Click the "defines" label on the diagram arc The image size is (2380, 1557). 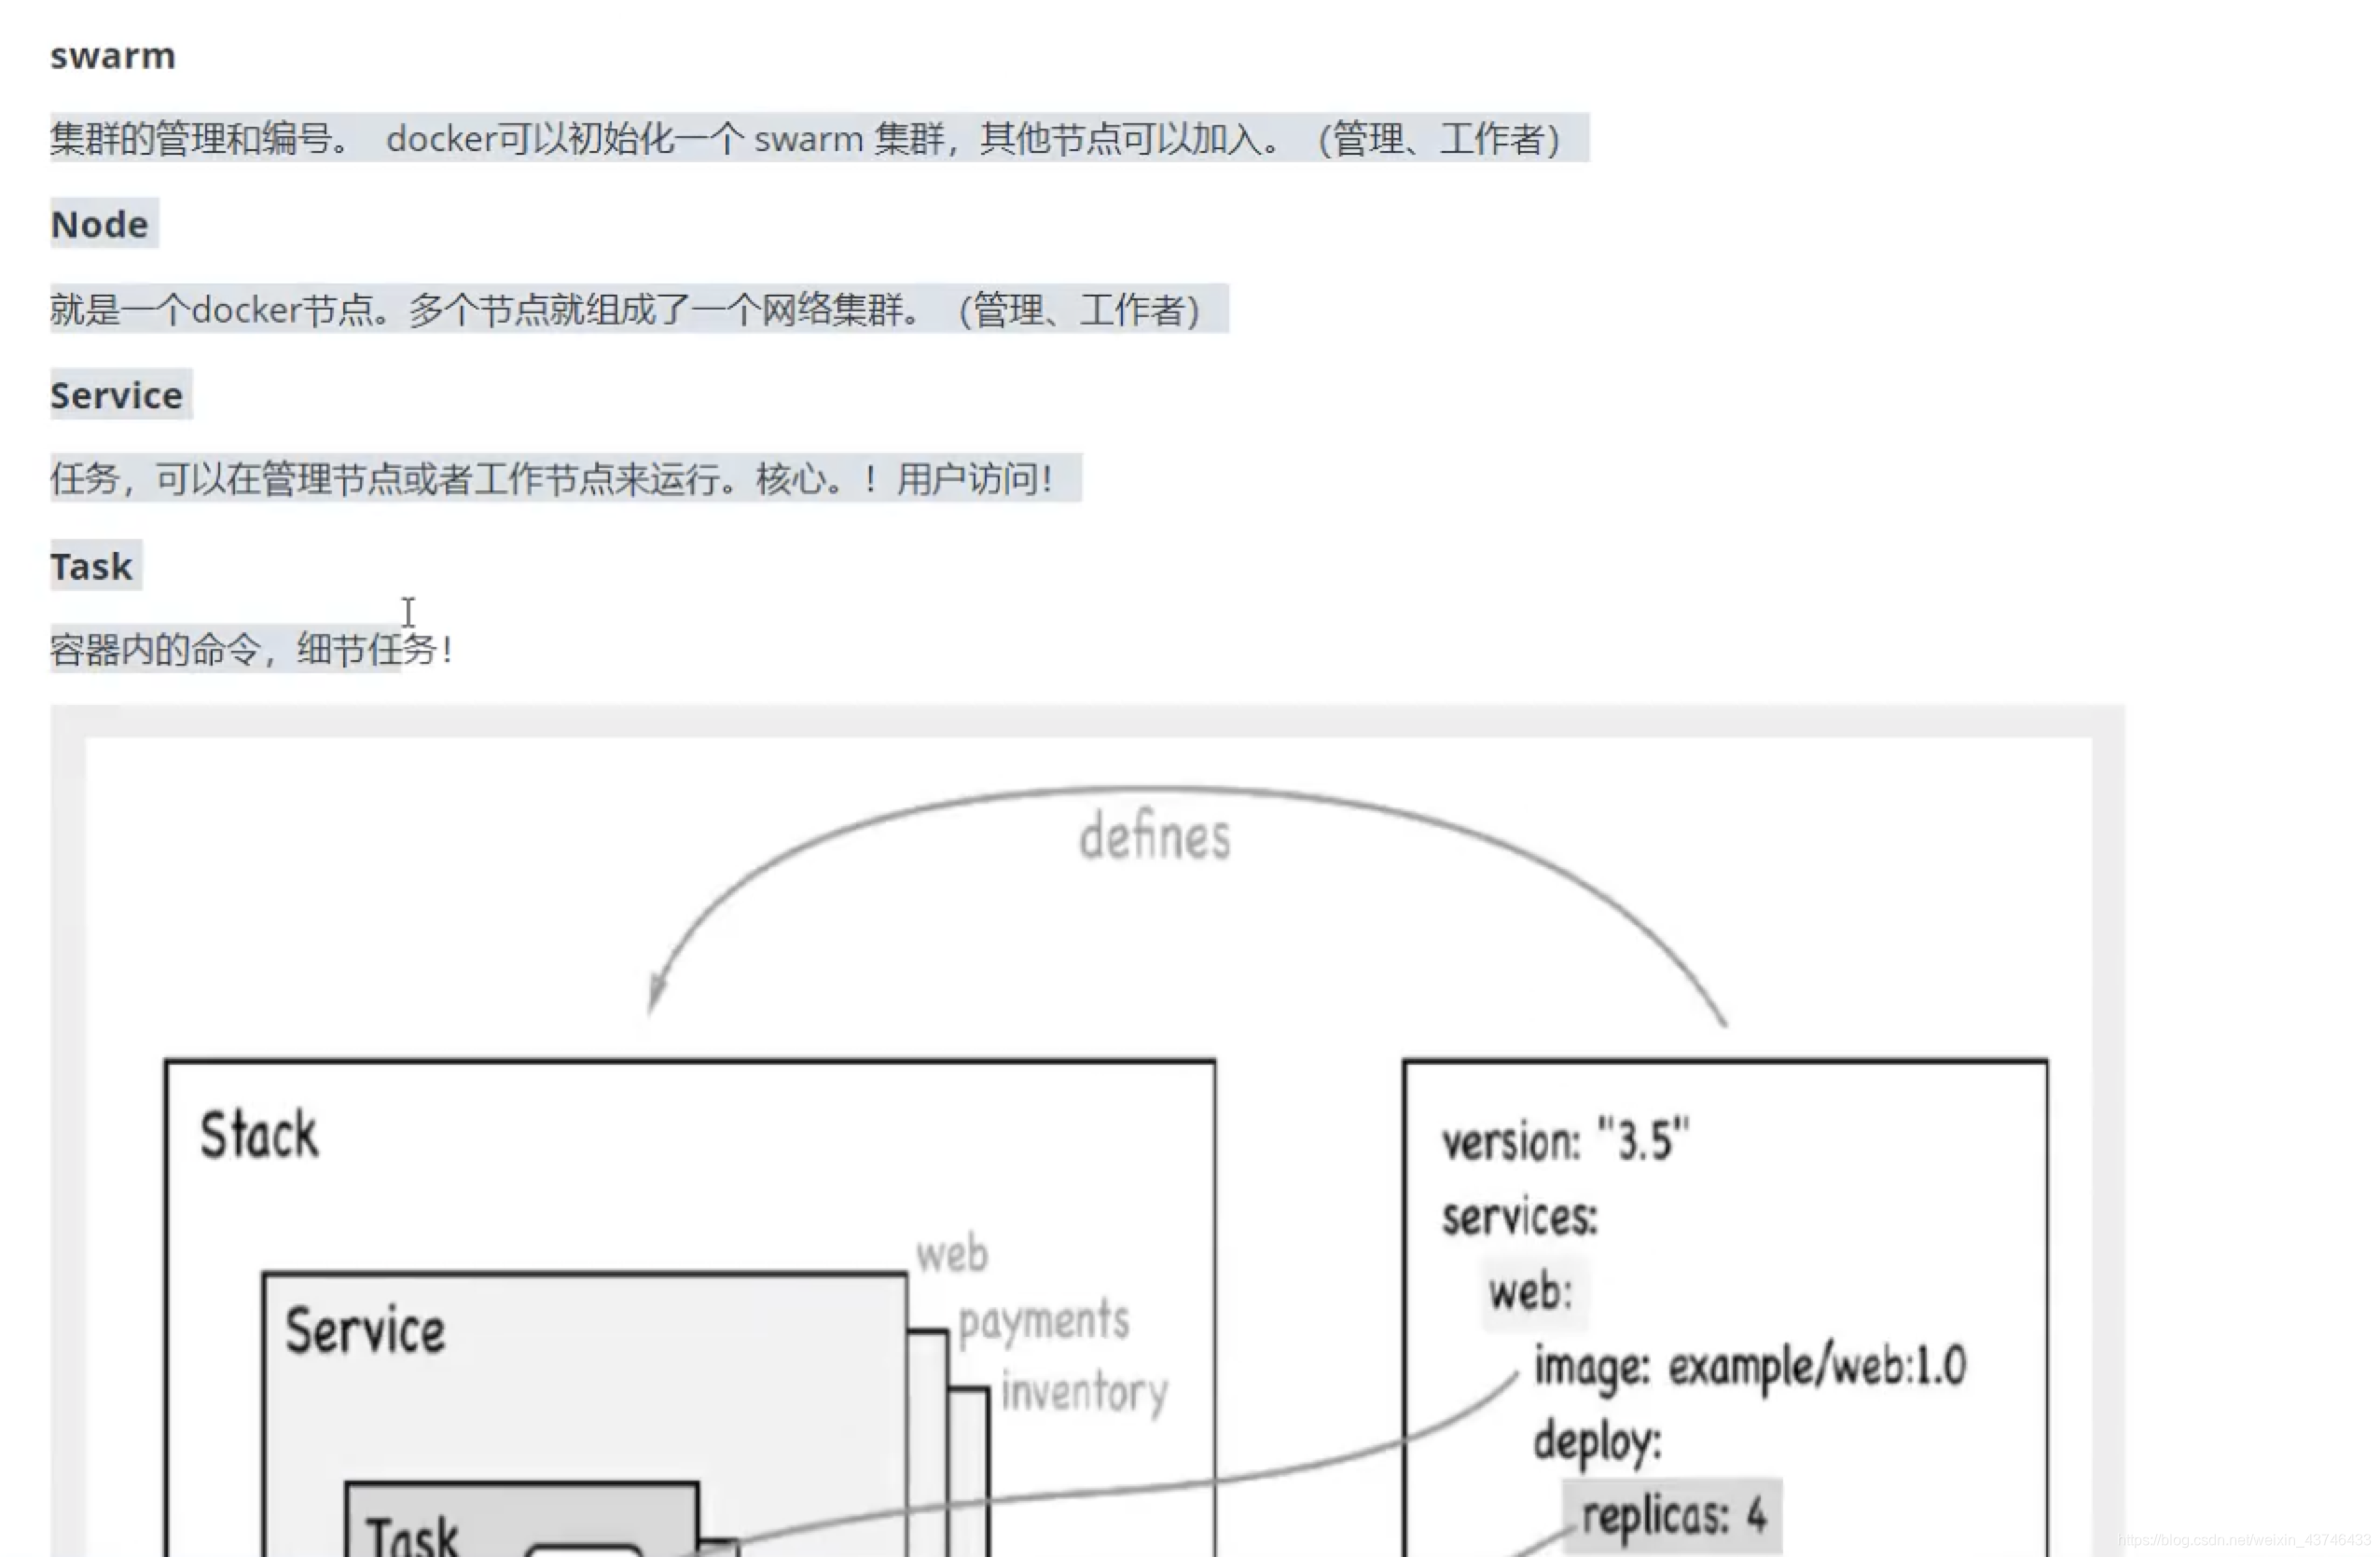click(1155, 837)
